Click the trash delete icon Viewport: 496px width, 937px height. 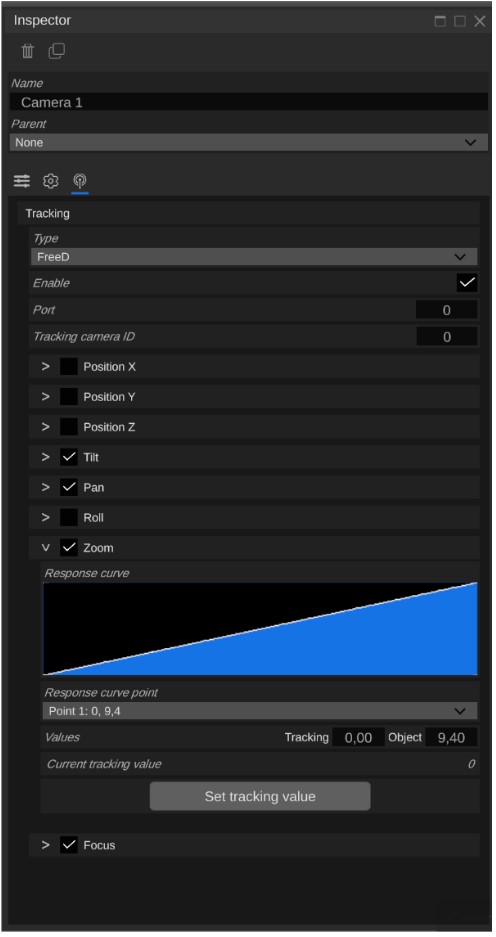point(27,51)
